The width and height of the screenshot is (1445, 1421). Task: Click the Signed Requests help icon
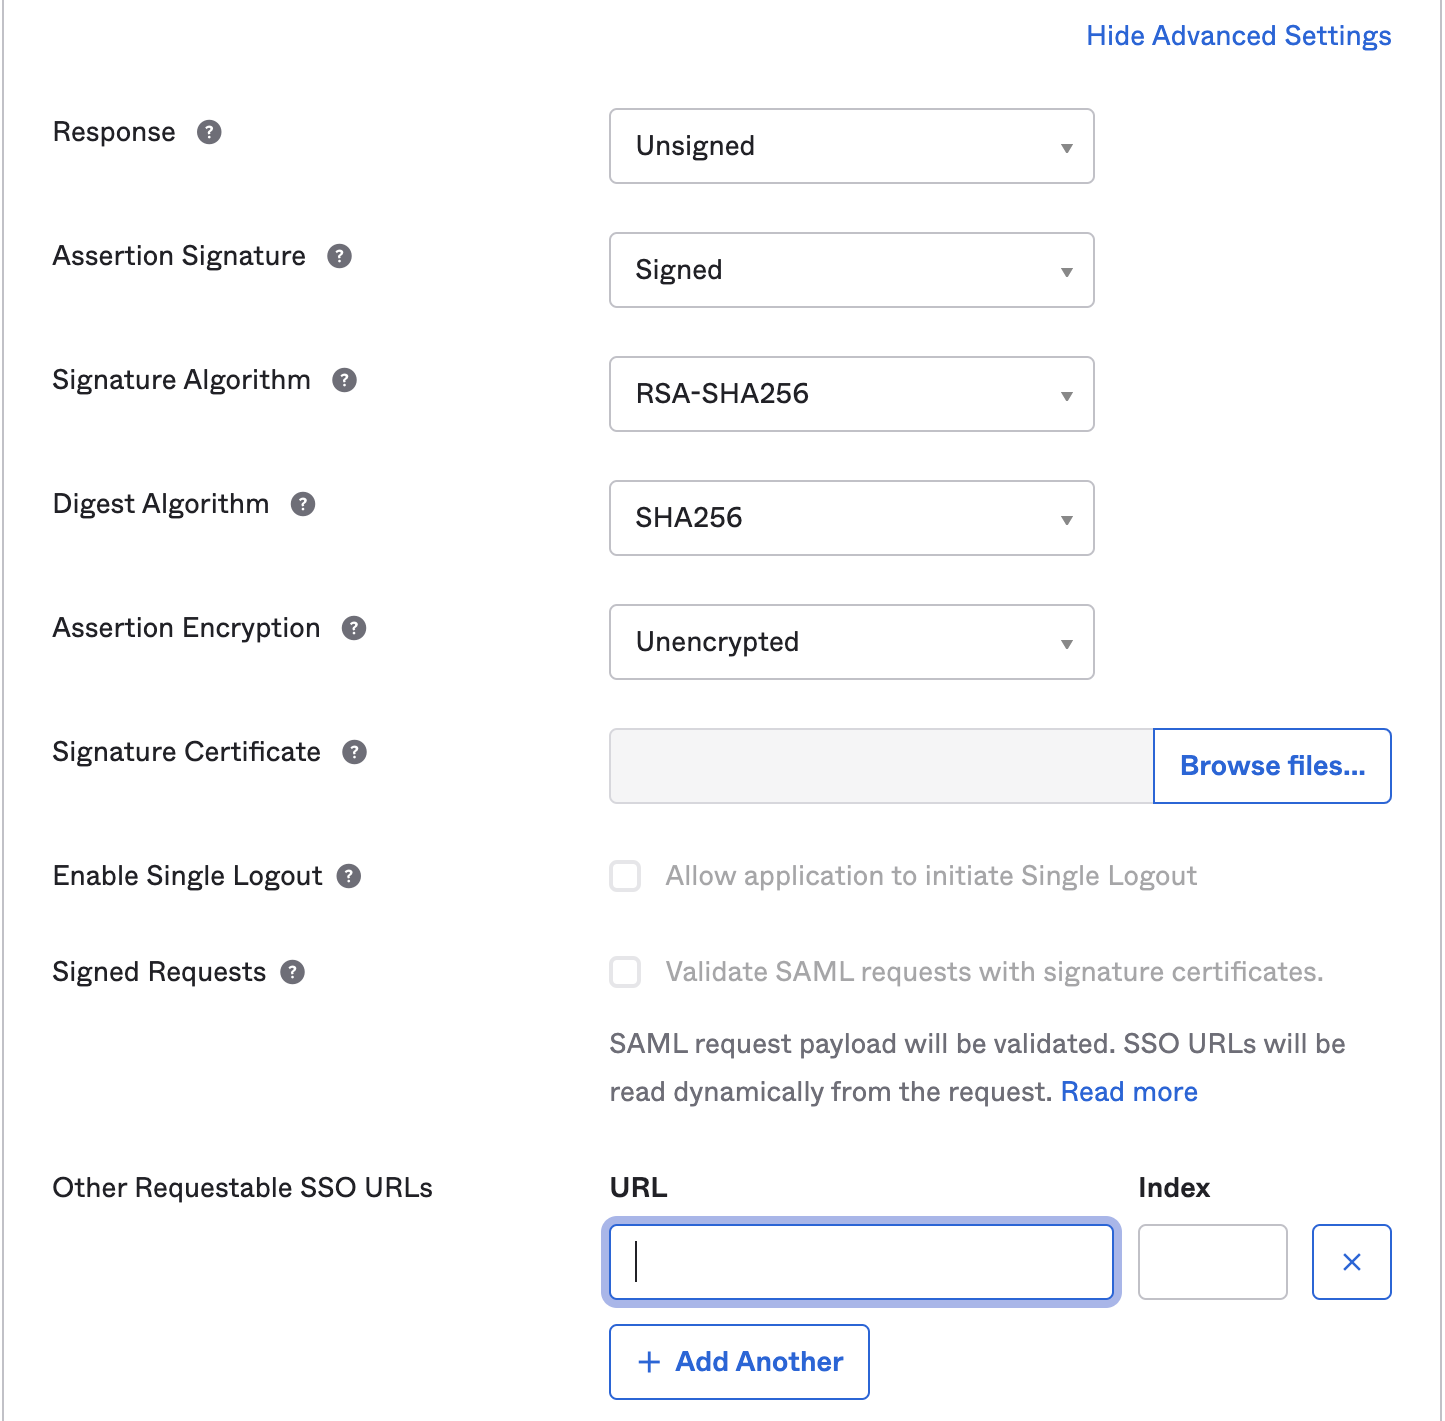[x=291, y=971]
